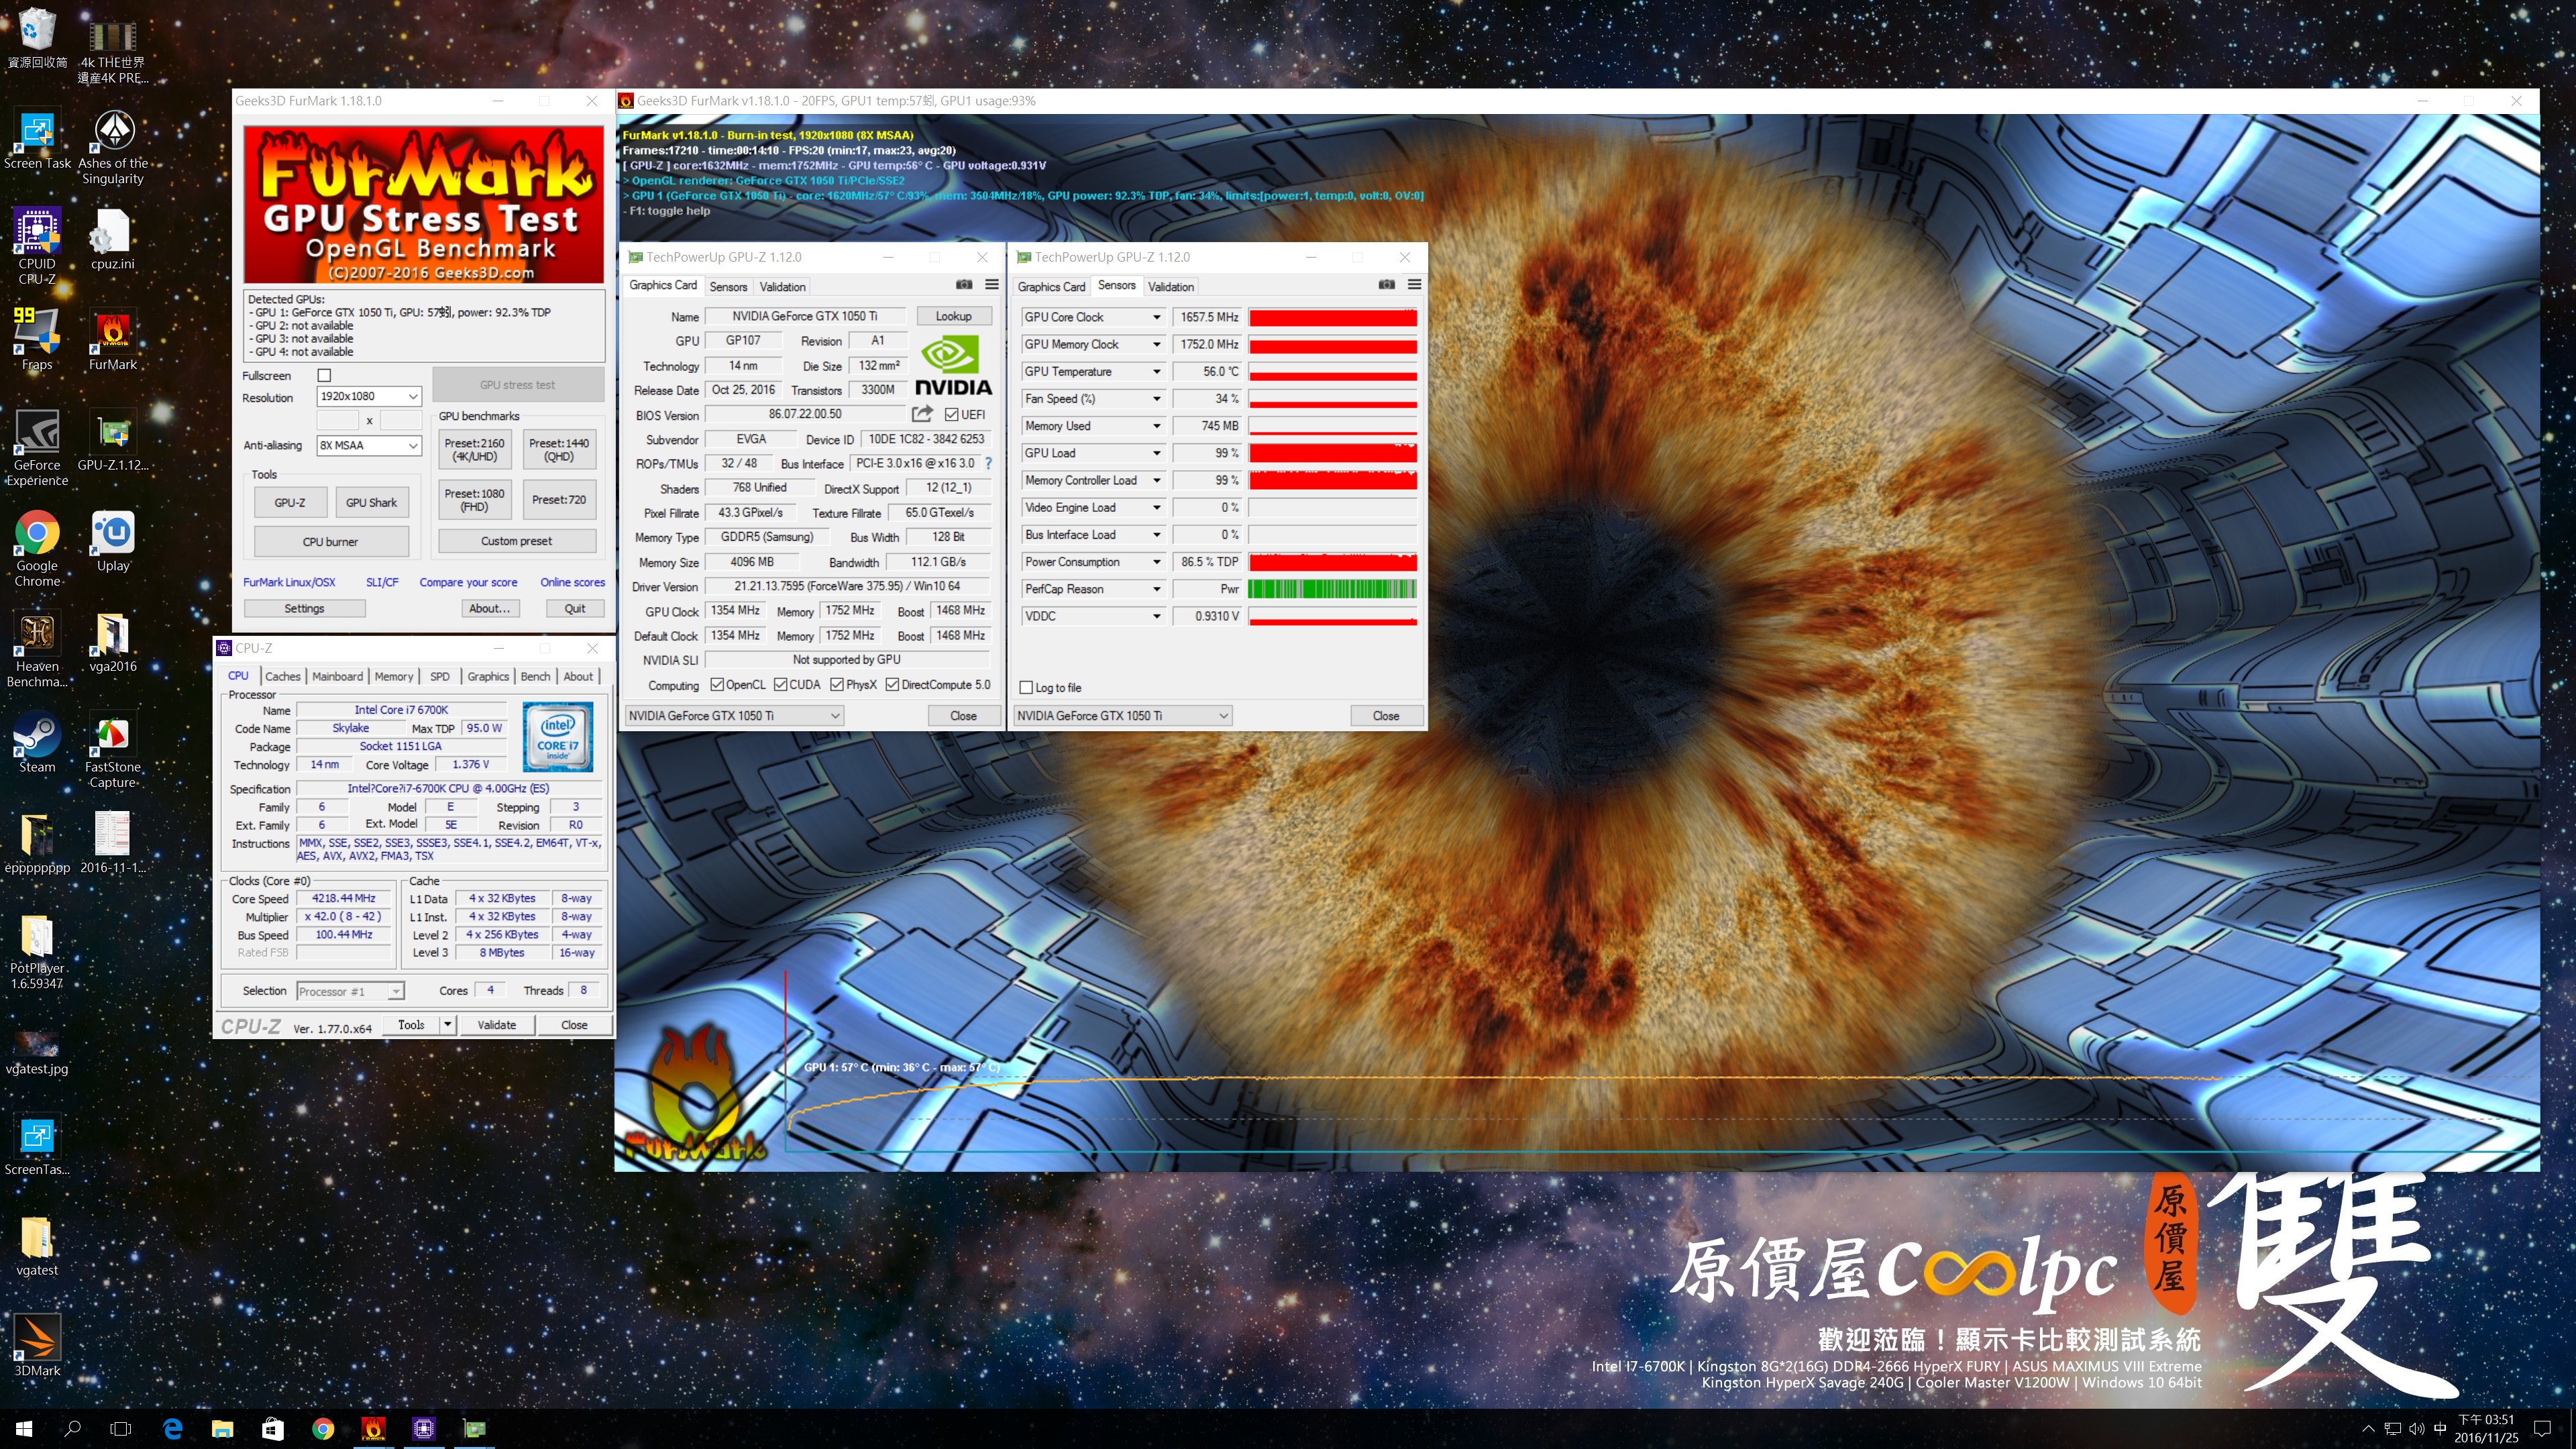Image resolution: width=2576 pixels, height=1449 pixels.
Task: Open the GeForce Experience desktop icon
Action: pyautogui.click(x=37, y=448)
